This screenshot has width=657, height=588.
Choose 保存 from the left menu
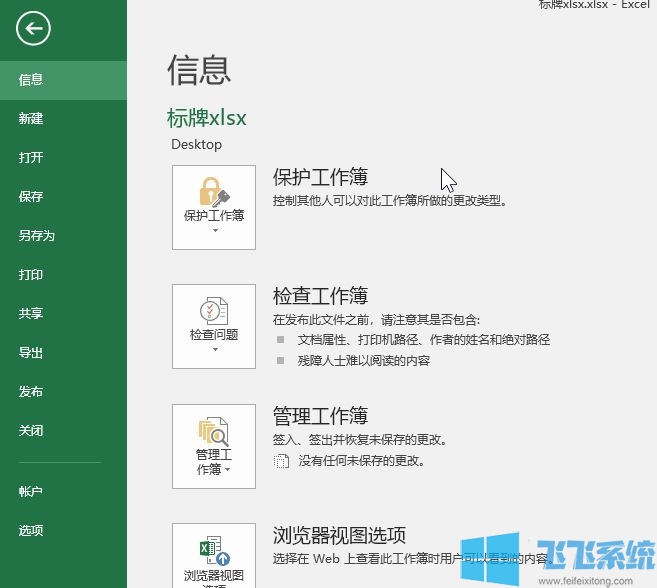click(x=31, y=197)
